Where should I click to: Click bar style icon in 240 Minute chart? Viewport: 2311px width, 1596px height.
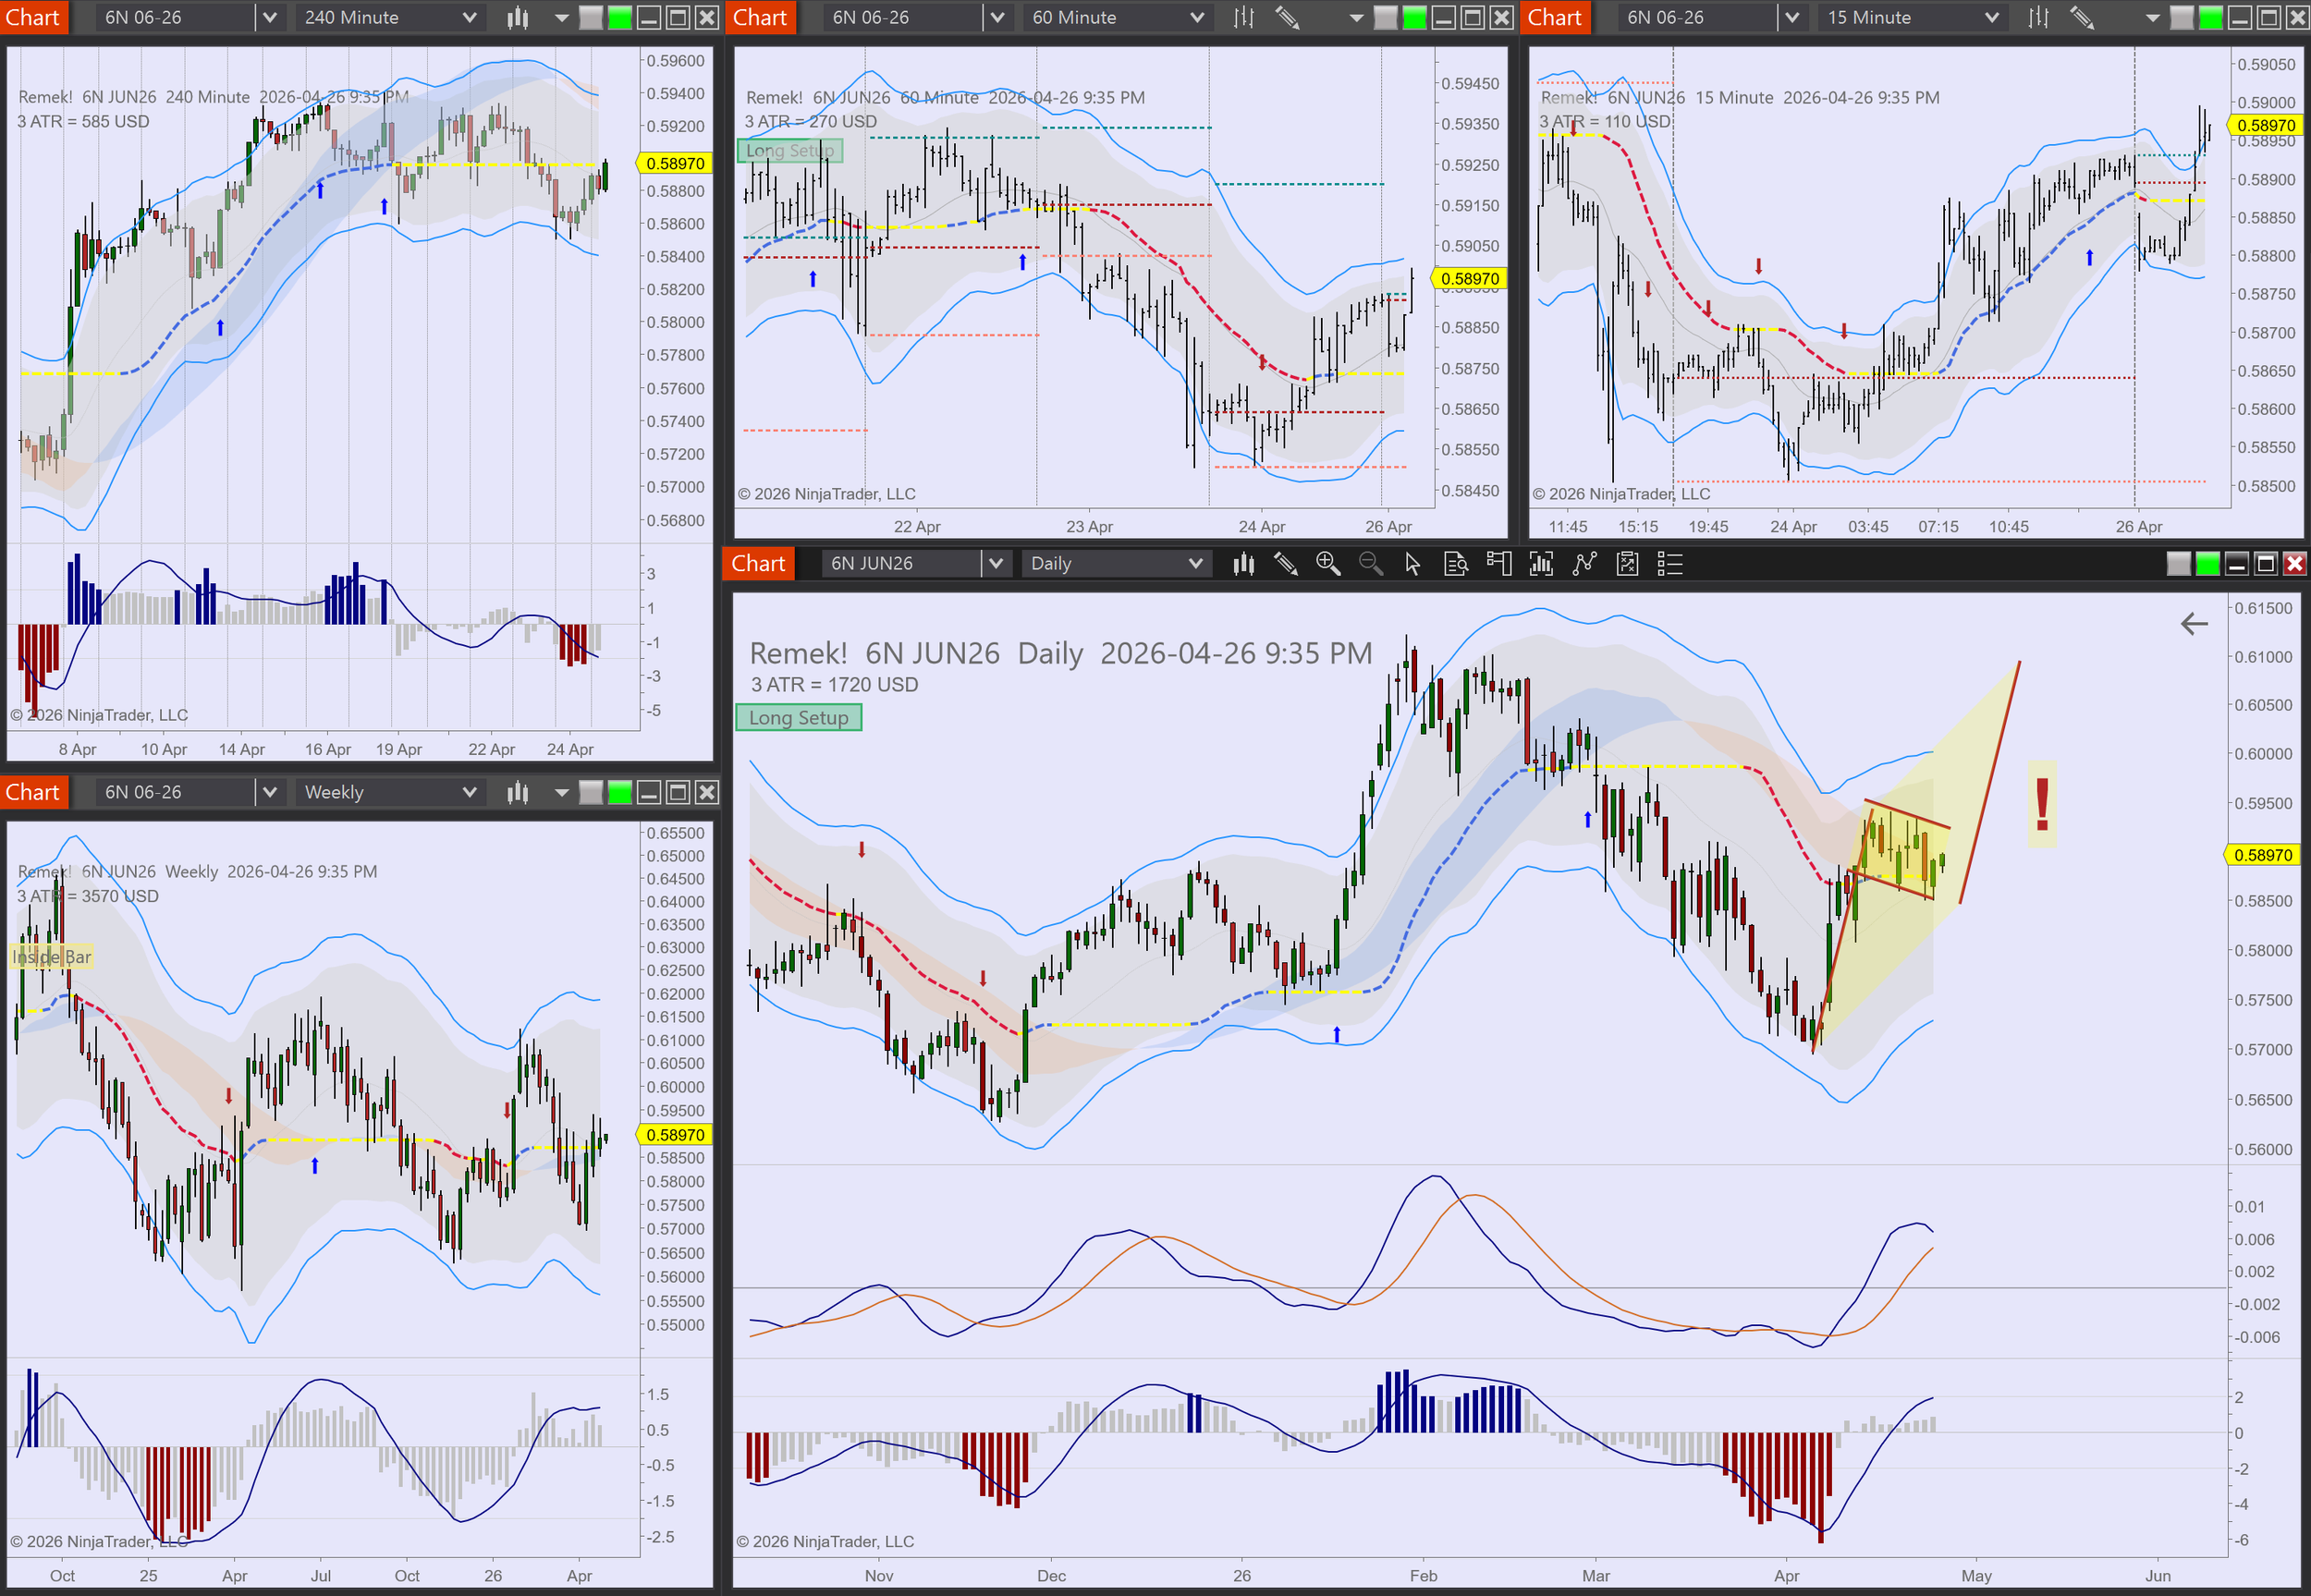pyautogui.click(x=518, y=17)
